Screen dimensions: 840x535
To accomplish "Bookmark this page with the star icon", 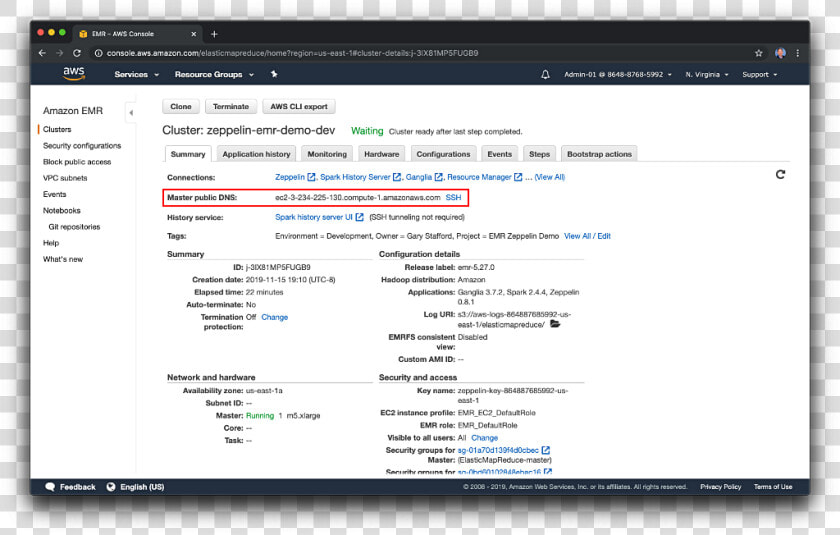I will point(758,53).
